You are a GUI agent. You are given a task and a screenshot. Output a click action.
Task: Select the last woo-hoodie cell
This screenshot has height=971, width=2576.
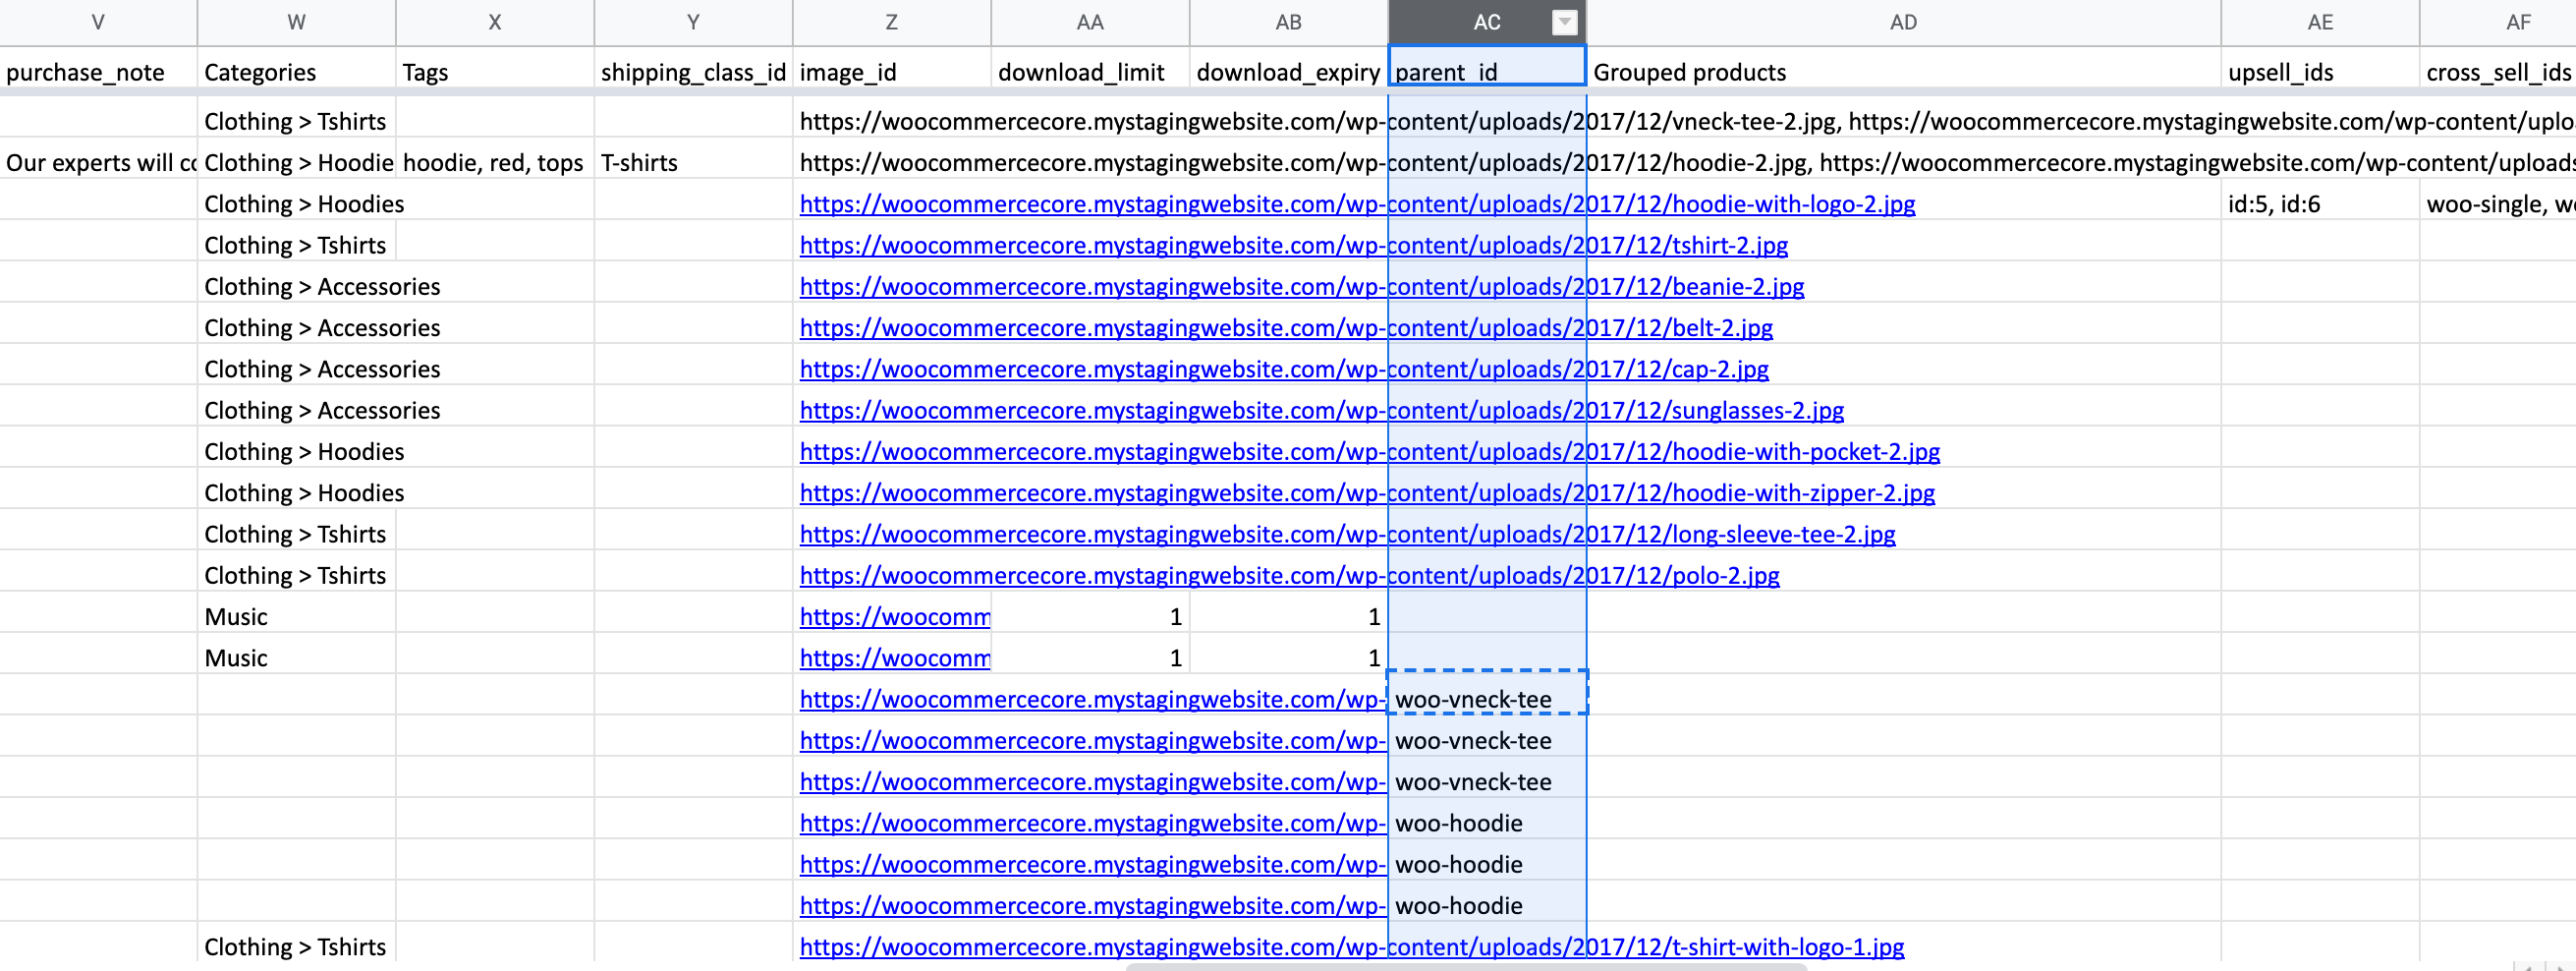(x=1486, y=906)
